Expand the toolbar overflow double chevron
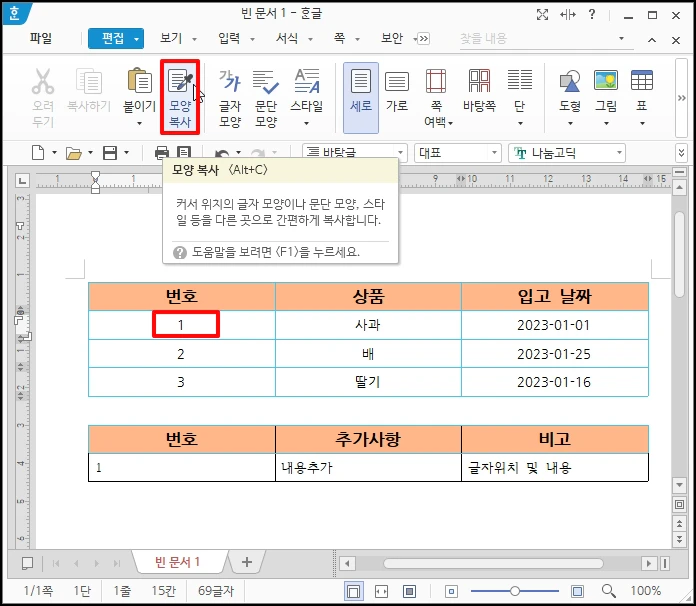Viewport: 696px width, 606px height. coord(681,153)
